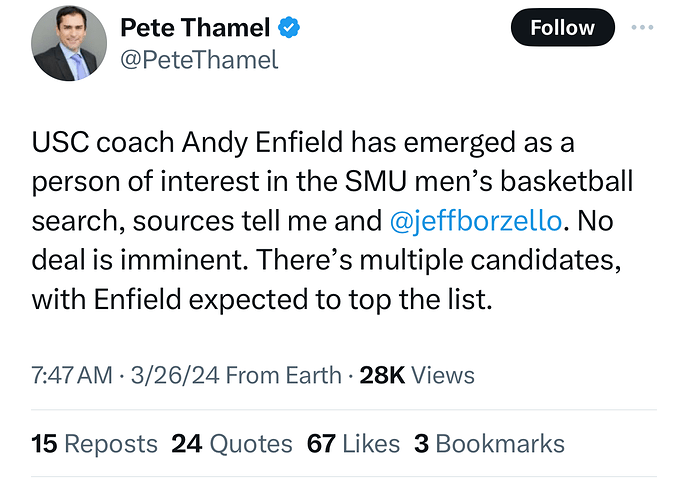Follow Pete Thamel
This screenshot has height=485, width=689.
tap(562, 27)
